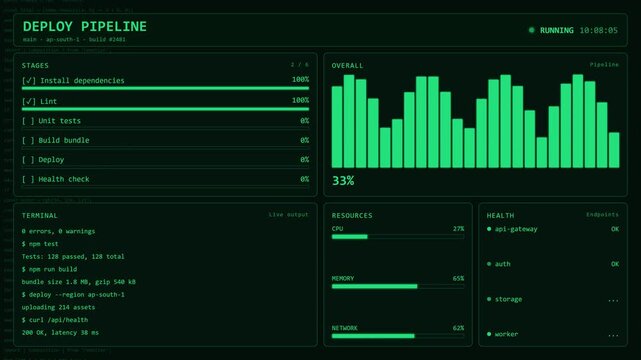Click the RUNNING status label

pyautogui.click(x=556, y=30)
